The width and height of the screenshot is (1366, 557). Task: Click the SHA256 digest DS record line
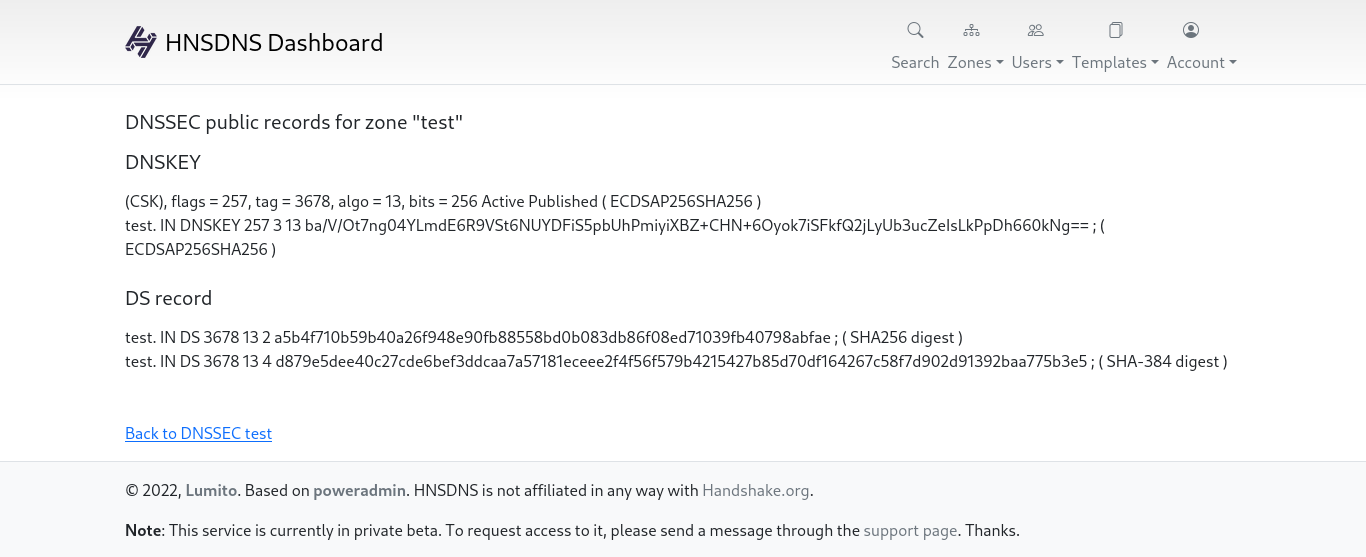pos(544,337)
